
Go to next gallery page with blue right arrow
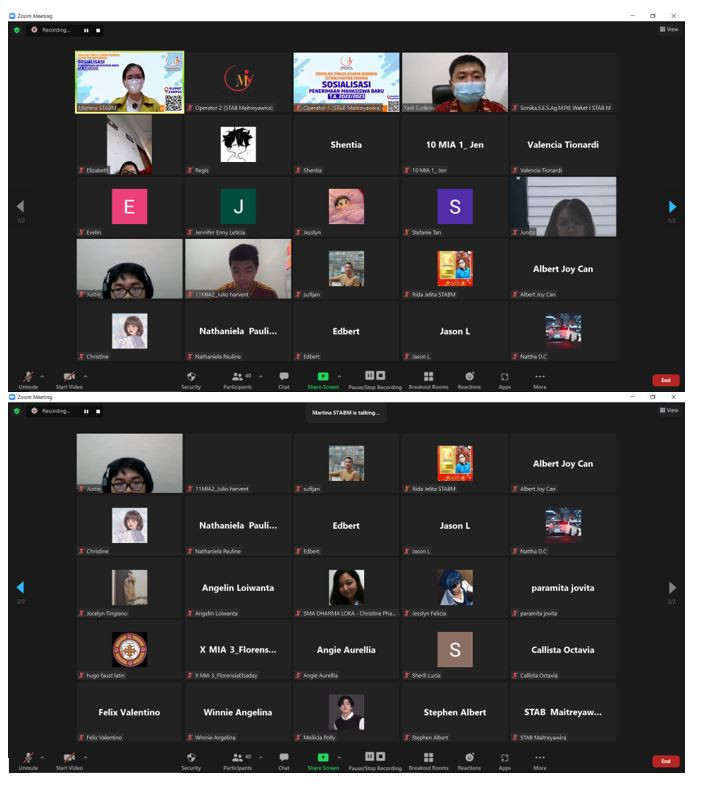coord(672,206)
